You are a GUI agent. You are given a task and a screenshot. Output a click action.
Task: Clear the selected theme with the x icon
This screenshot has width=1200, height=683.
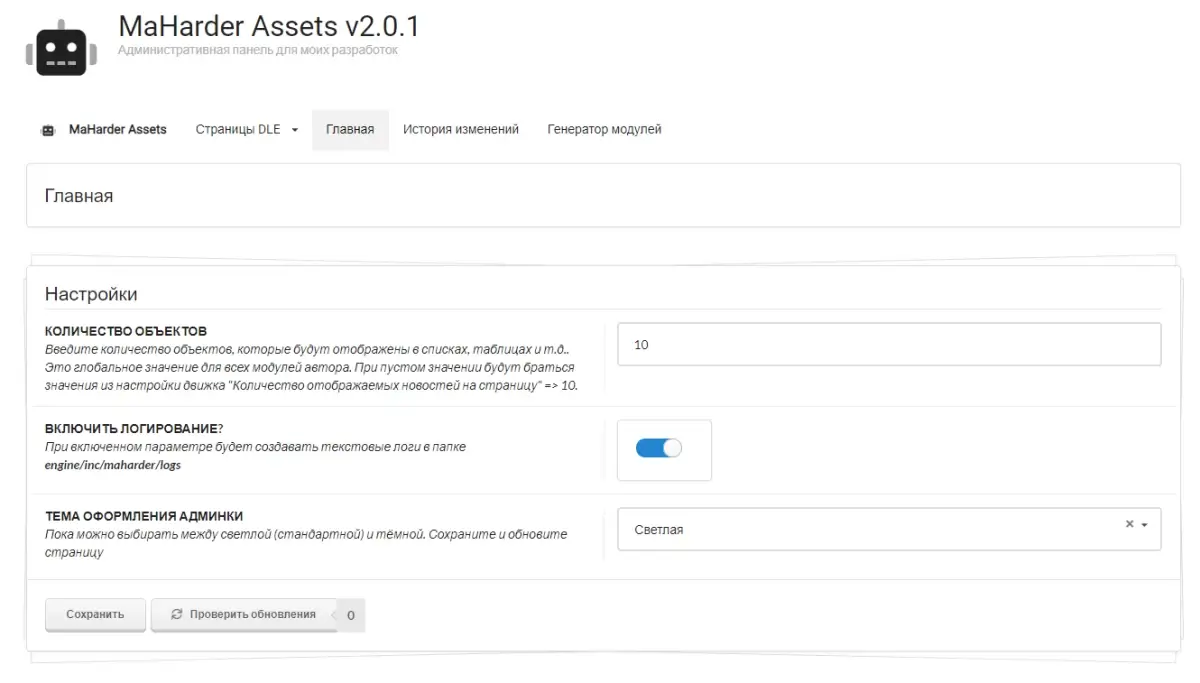(1129, 524)
